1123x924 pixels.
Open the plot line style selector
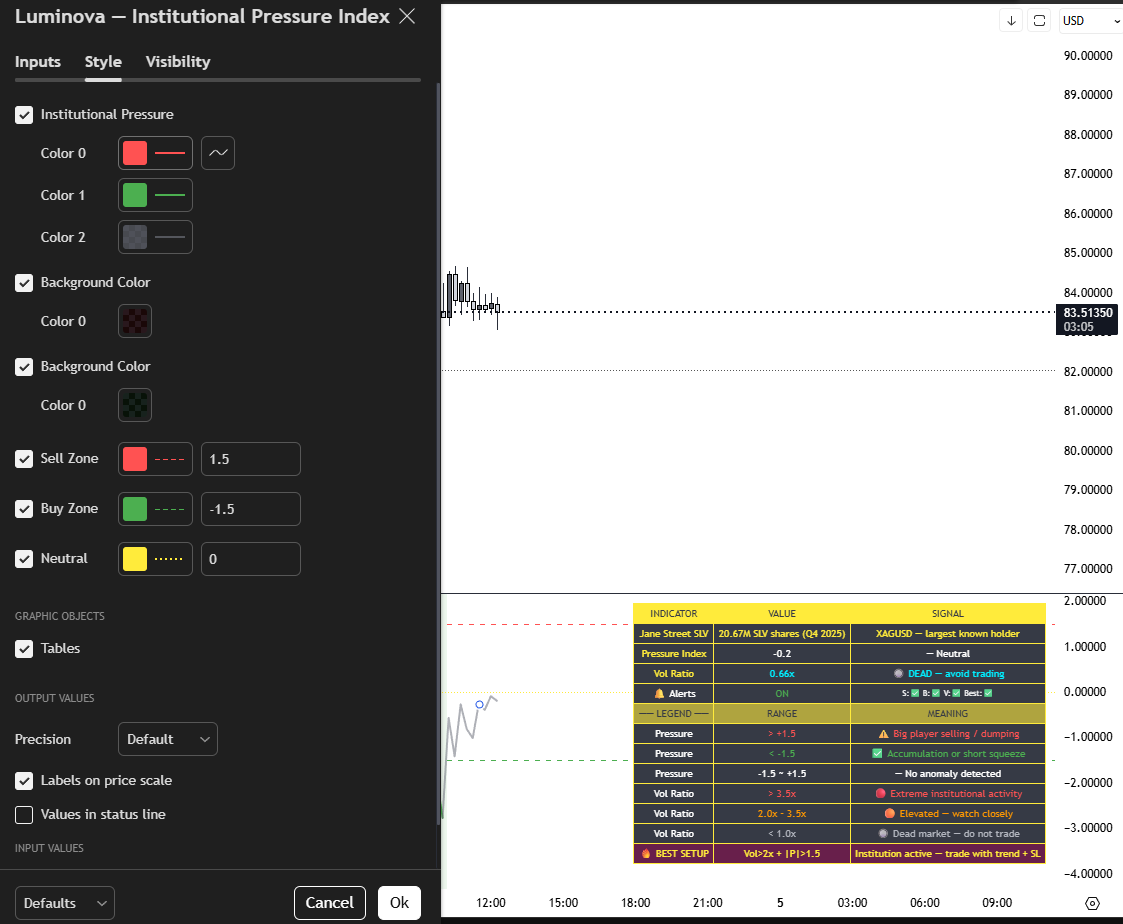click(218, 153)
